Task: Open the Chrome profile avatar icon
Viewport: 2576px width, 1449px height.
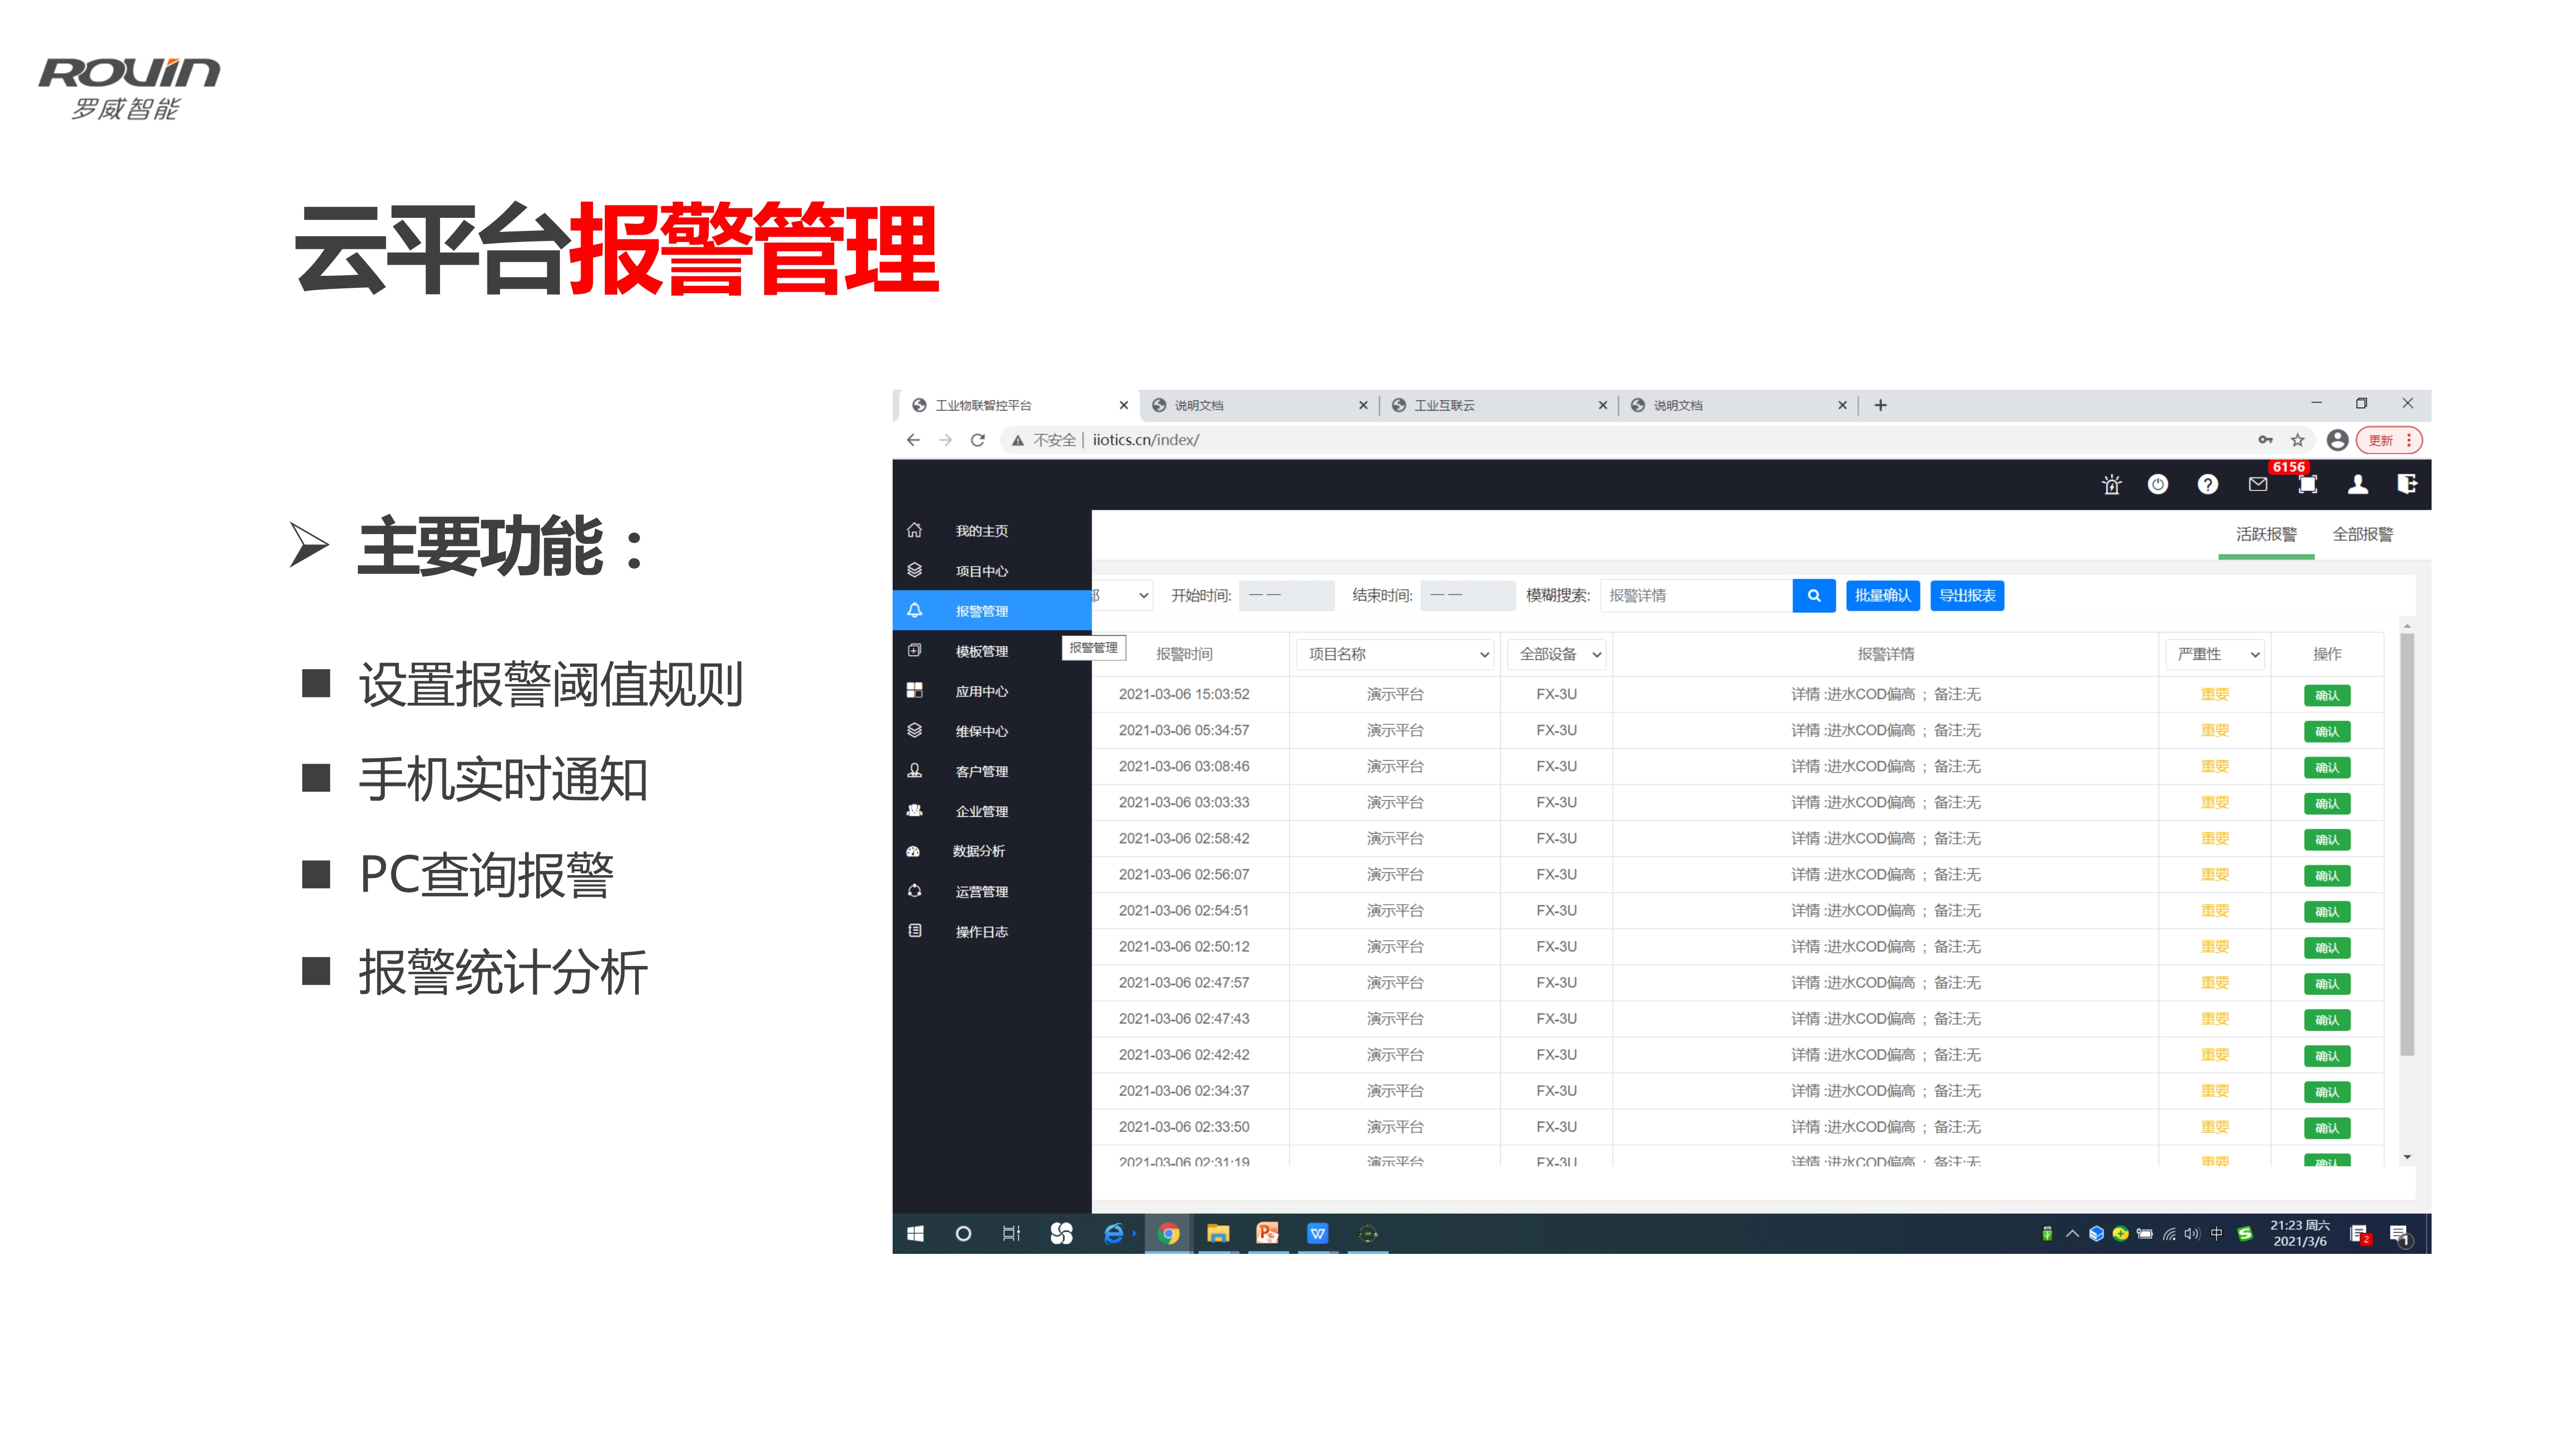Action: 2337,440
